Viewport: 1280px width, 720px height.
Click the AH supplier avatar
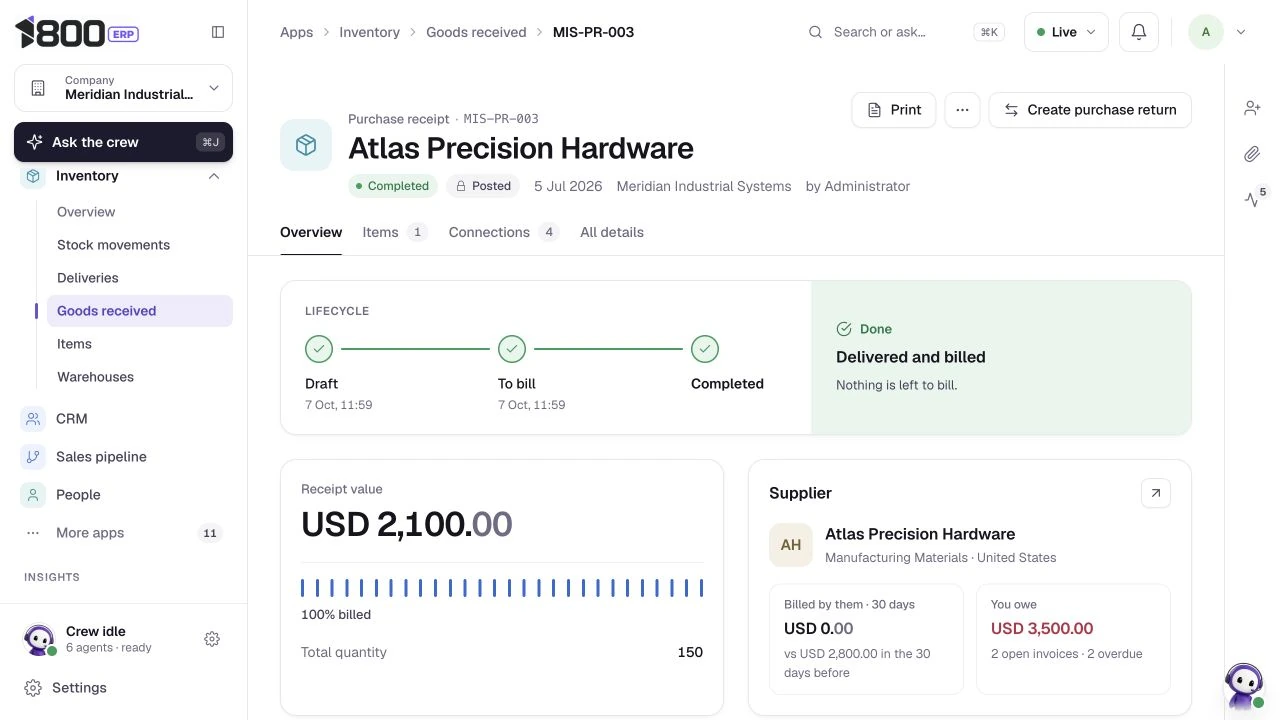point(791,545)
